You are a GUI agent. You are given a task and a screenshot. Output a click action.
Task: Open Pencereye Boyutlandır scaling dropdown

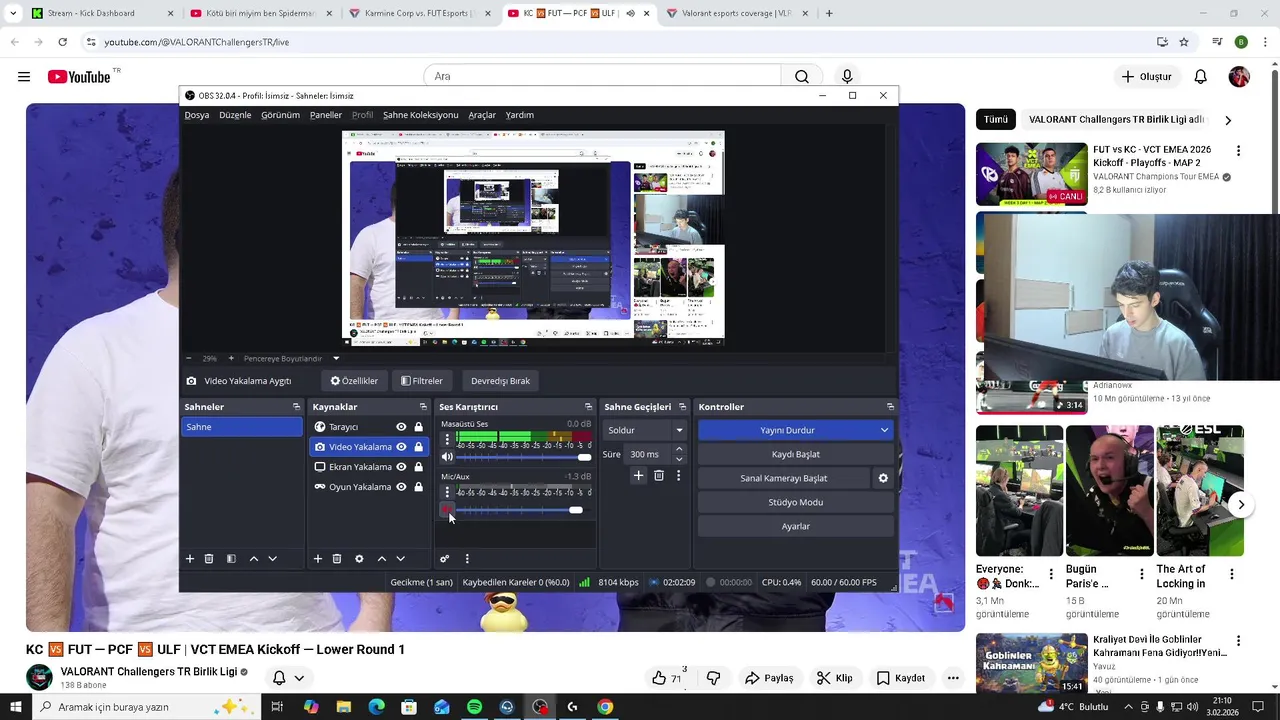336,358
